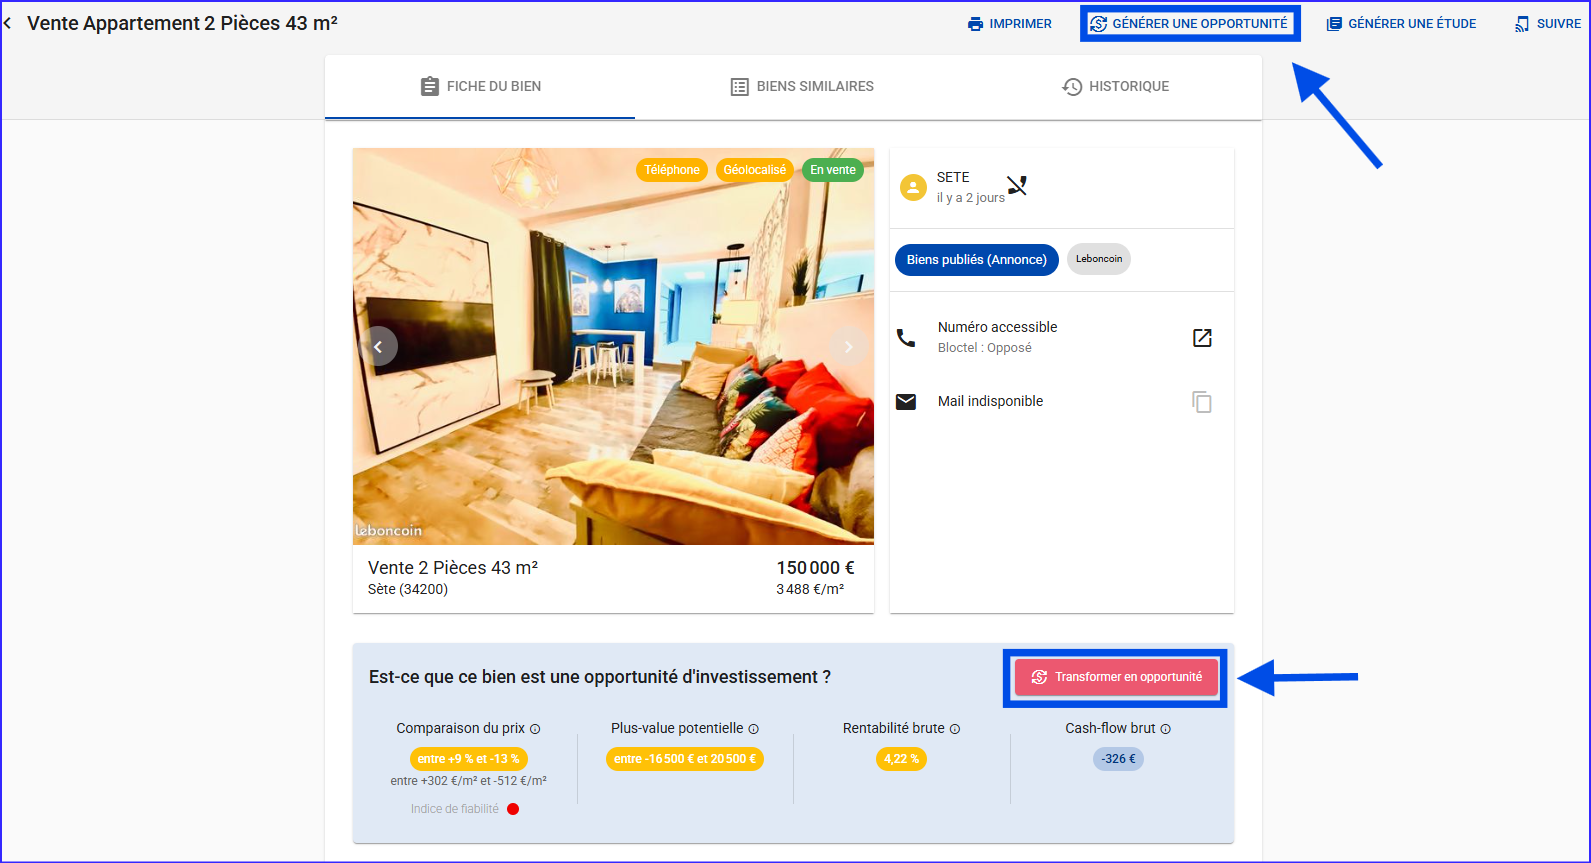Click the Numéro accessible label
The width and height of the screenshot is (1591, 863).
[x=997, y=327]
